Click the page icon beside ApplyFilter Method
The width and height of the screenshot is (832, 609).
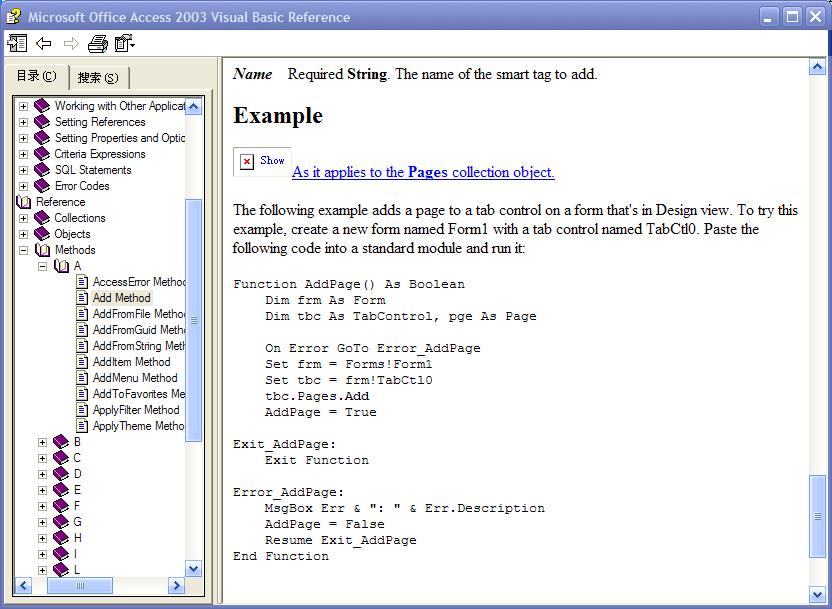82,410
